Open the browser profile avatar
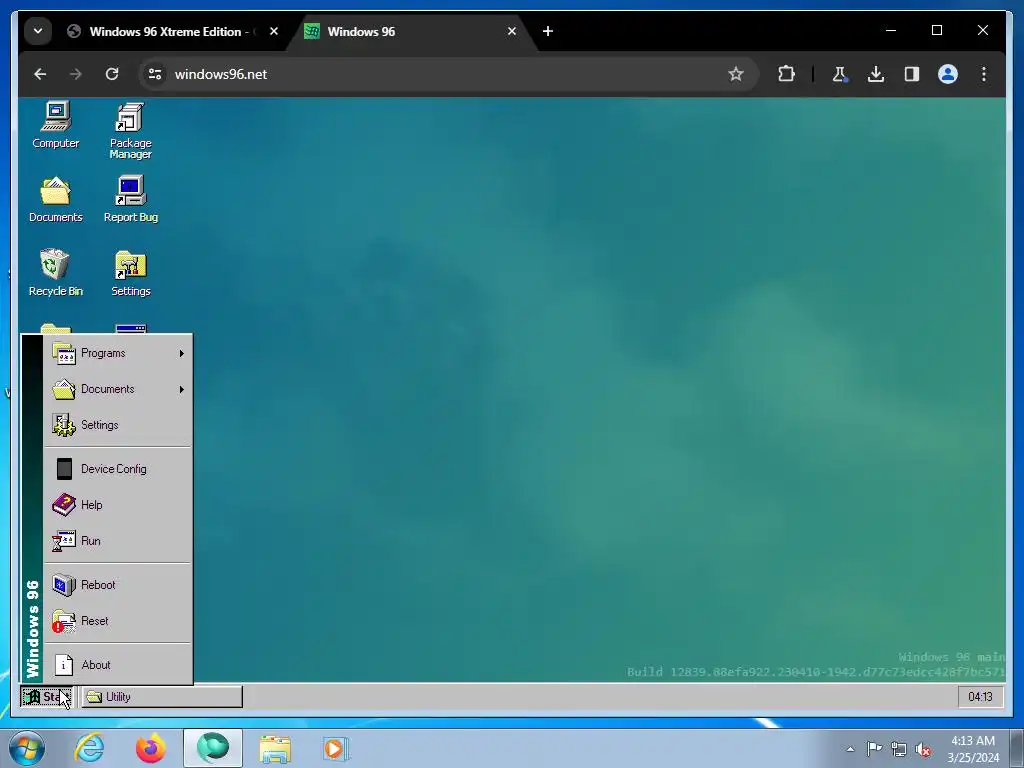The width and height of the screenshot is (1024, 768). 948,74
